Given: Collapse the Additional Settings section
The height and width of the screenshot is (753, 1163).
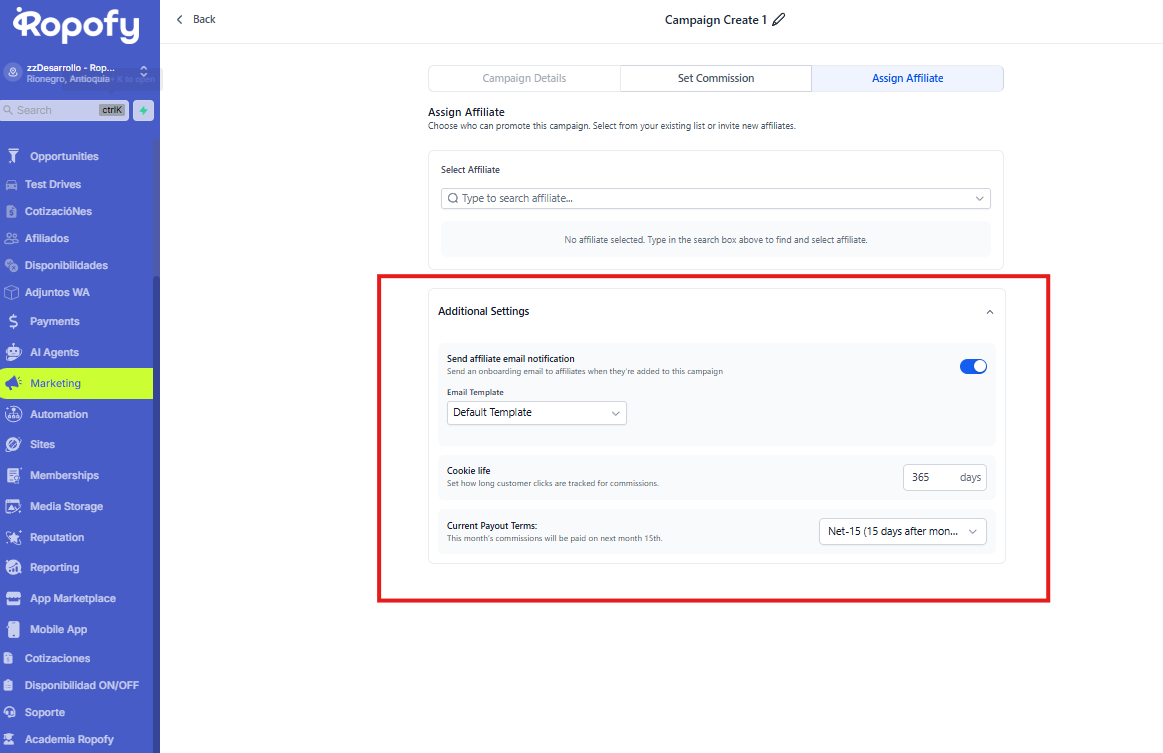Looking at the screenshot, I should [989, 312].
